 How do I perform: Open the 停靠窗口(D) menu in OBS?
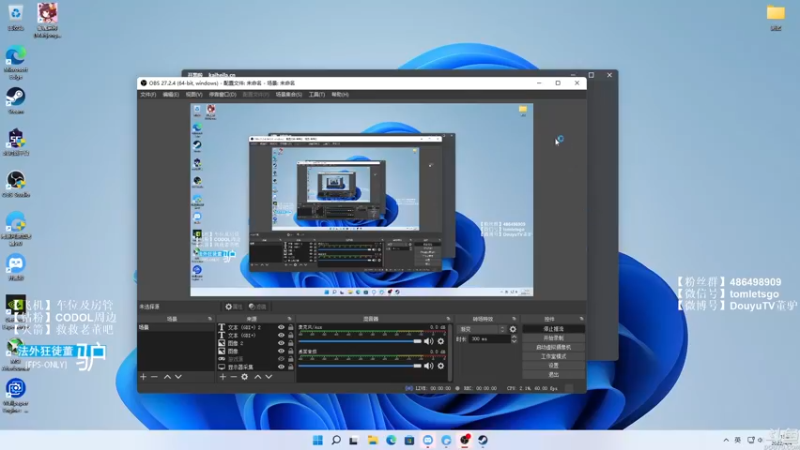click(222, 94)
